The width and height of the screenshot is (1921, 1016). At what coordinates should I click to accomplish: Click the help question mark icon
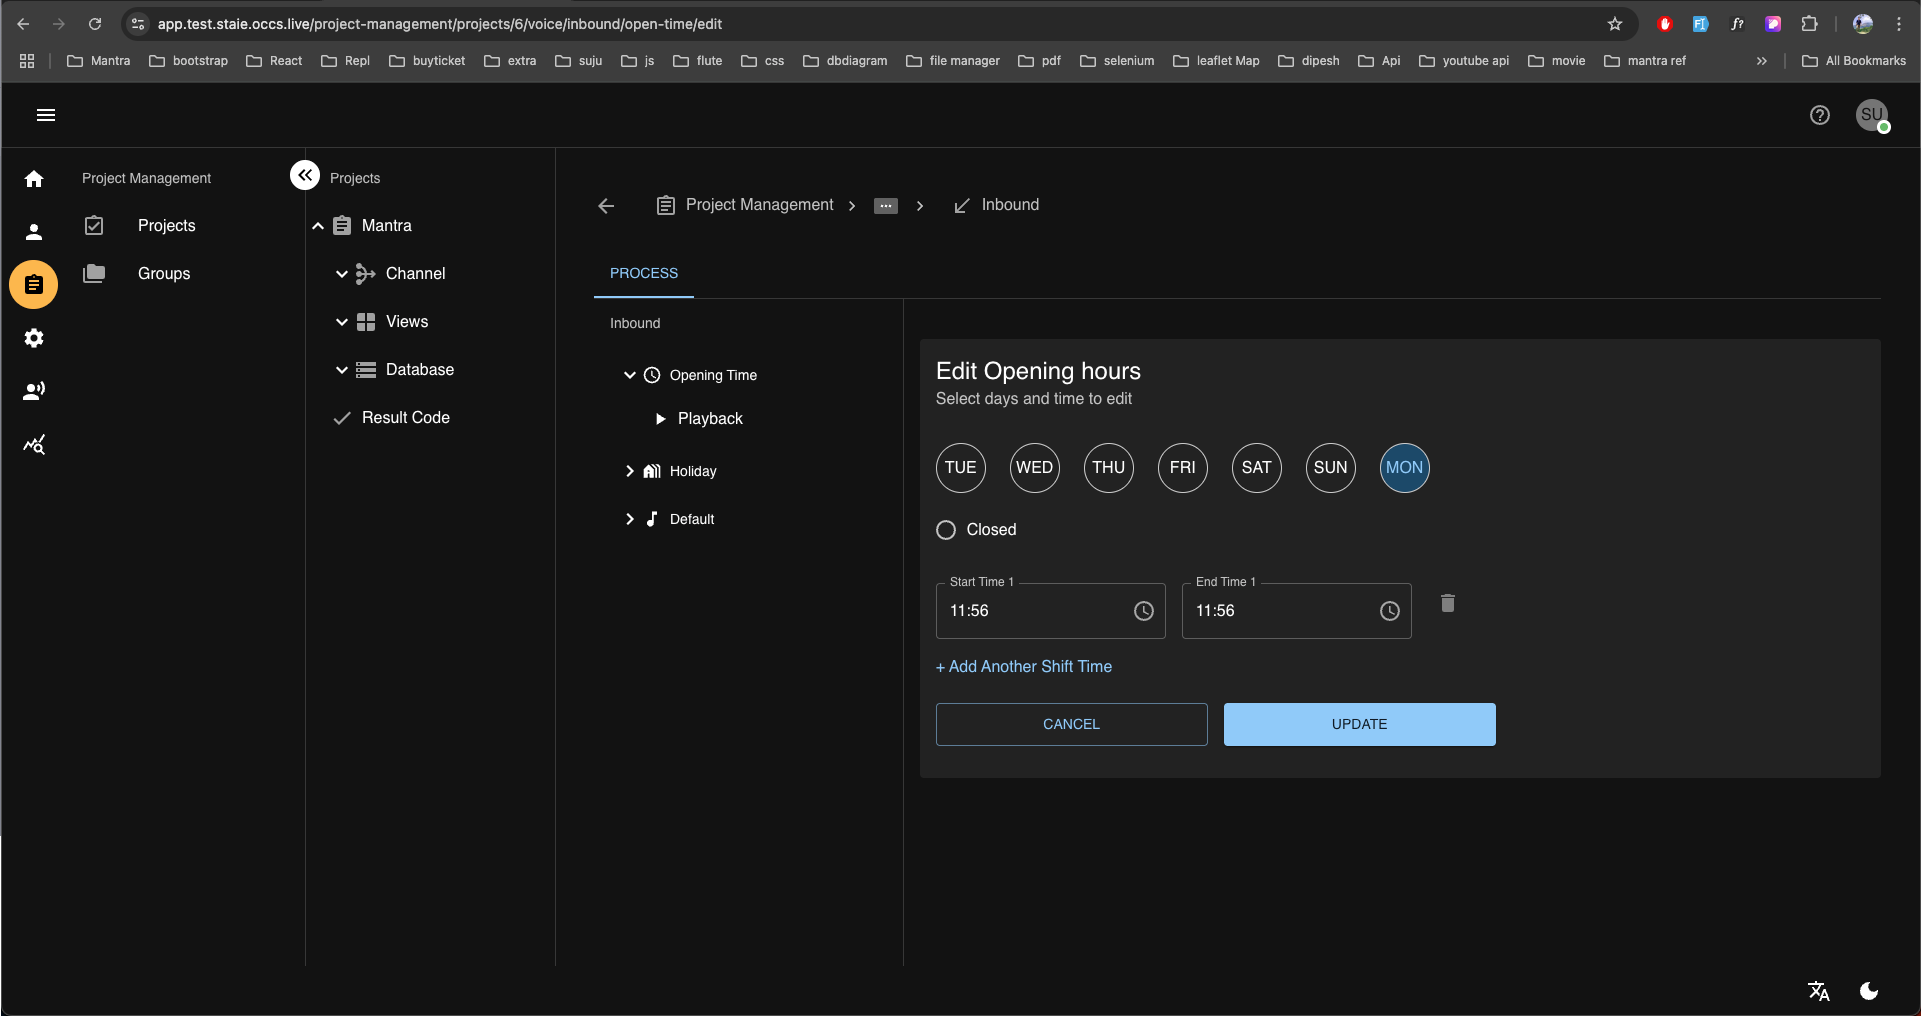point(1819,115)
